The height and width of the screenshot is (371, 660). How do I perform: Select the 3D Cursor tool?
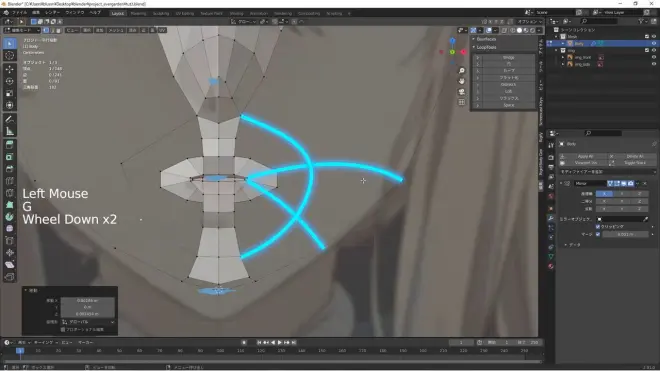tap(10, 55)
